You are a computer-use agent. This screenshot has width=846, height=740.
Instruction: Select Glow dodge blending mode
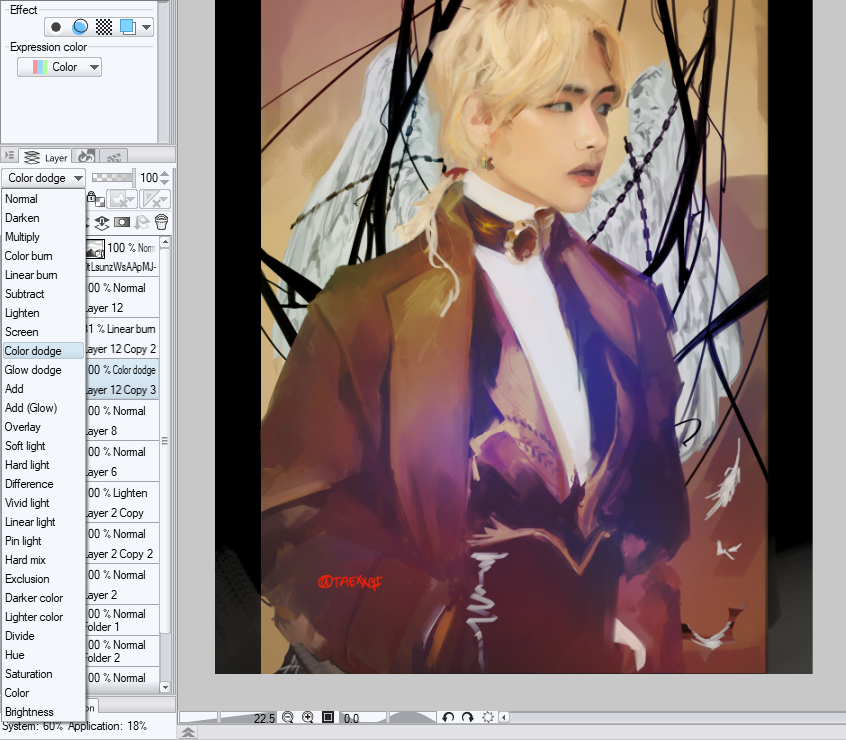coord(44,370)
